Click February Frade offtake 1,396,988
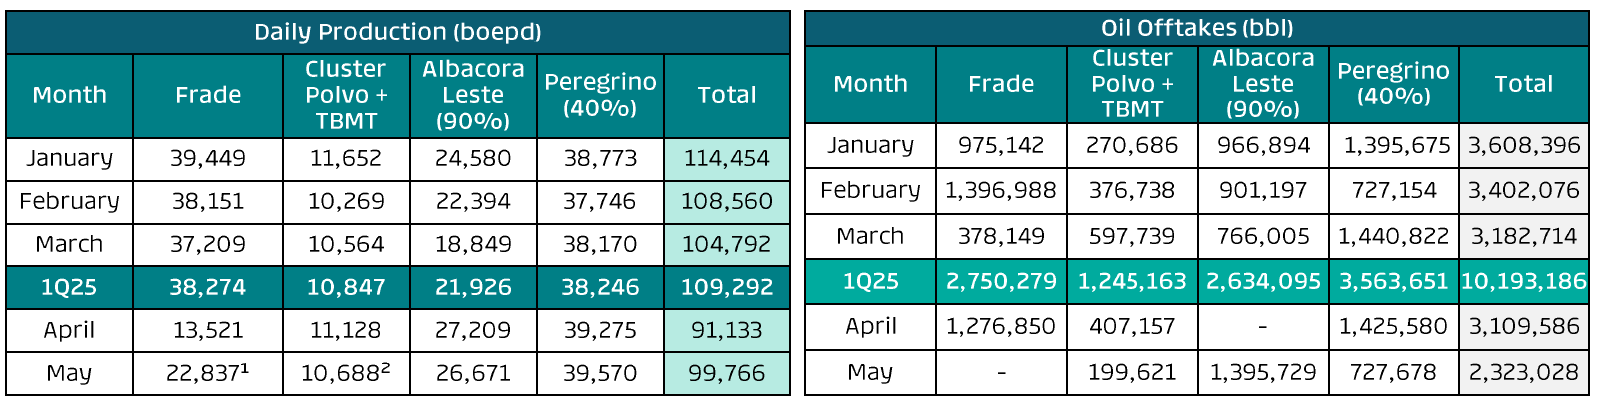 1001,190
